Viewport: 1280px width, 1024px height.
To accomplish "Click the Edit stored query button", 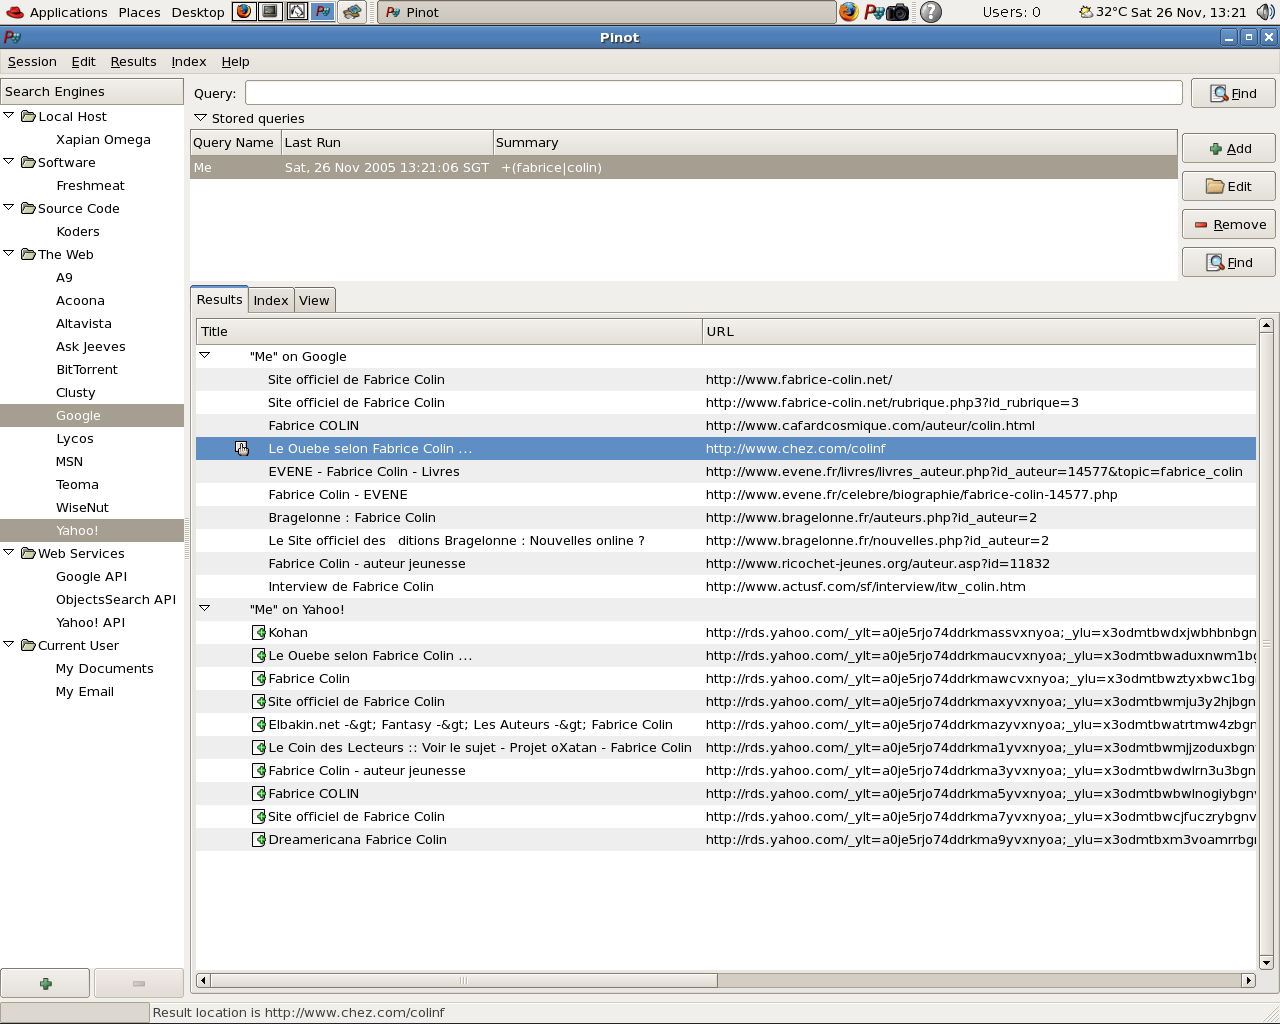I will [1228, 187].
